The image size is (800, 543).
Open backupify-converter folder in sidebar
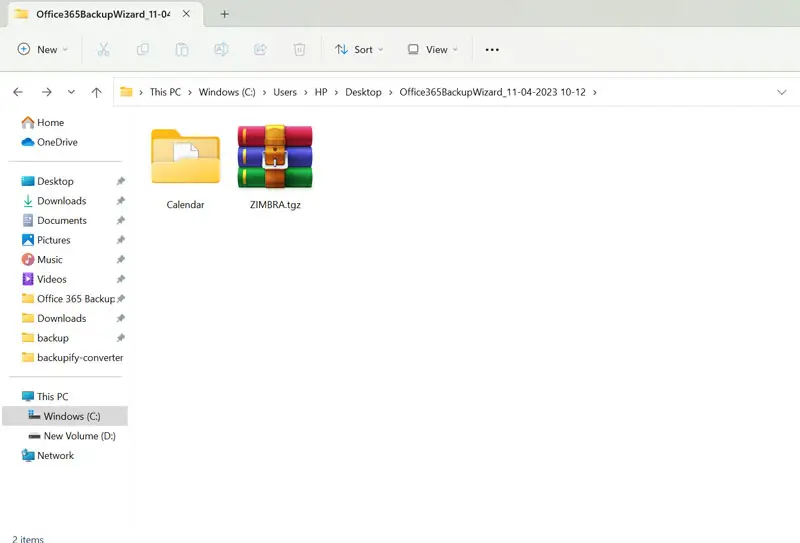pos(72,357)
